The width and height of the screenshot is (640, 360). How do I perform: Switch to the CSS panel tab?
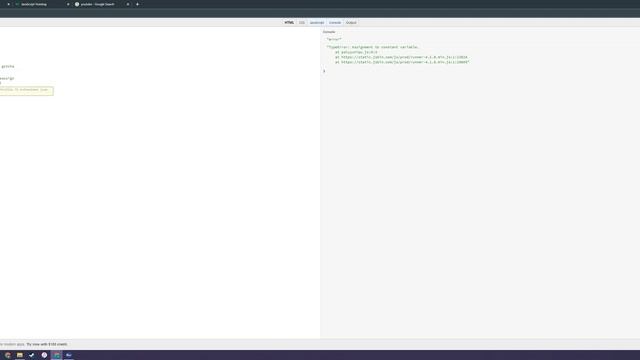(302, 22)
